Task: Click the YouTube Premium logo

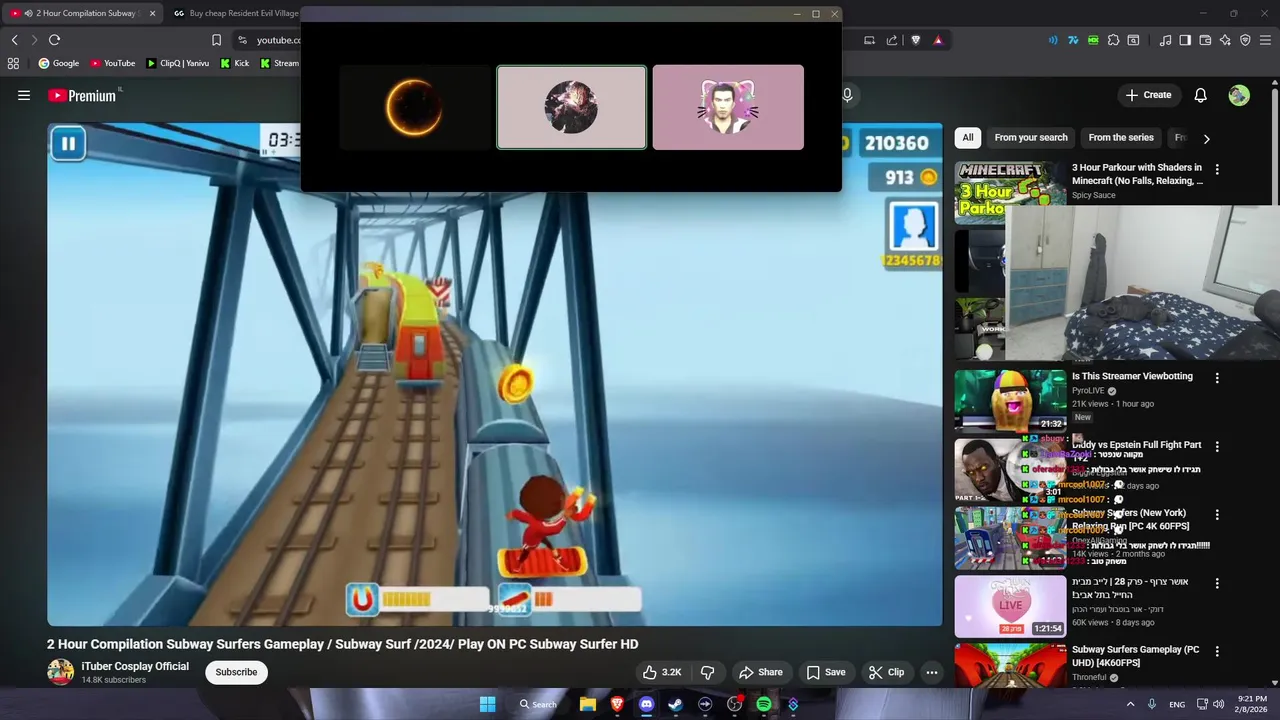Action: pyautogui.click(x=82, y=95)
